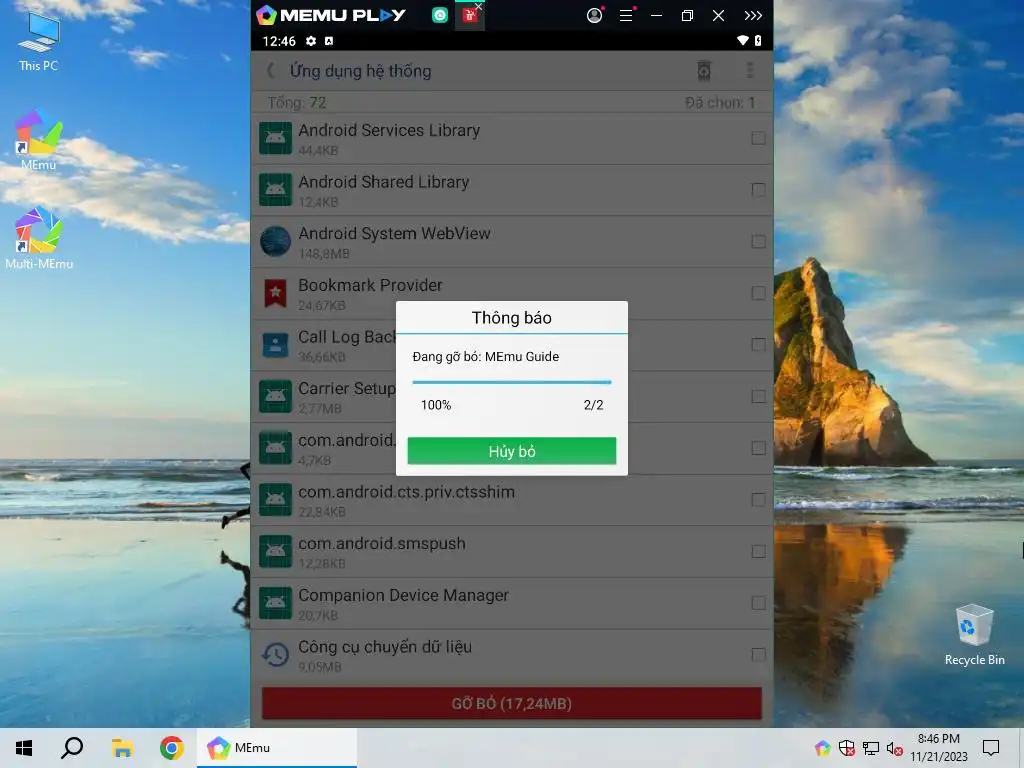The height and width of the screenshot is (768, 1024).
Task: Tick the com.android.smspush checkbox
Action: pyautogui.click(x=758, y=551)
